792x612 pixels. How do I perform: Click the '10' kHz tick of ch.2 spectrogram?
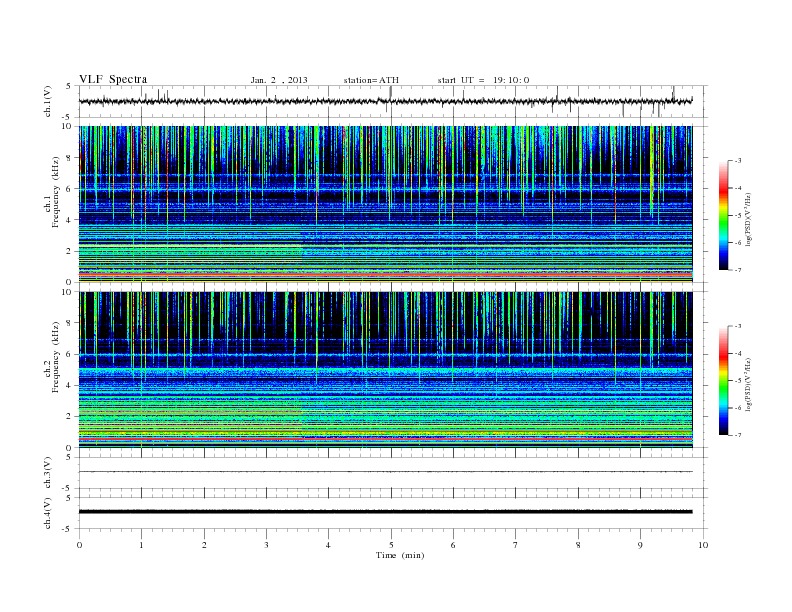[x=67, y=292]
